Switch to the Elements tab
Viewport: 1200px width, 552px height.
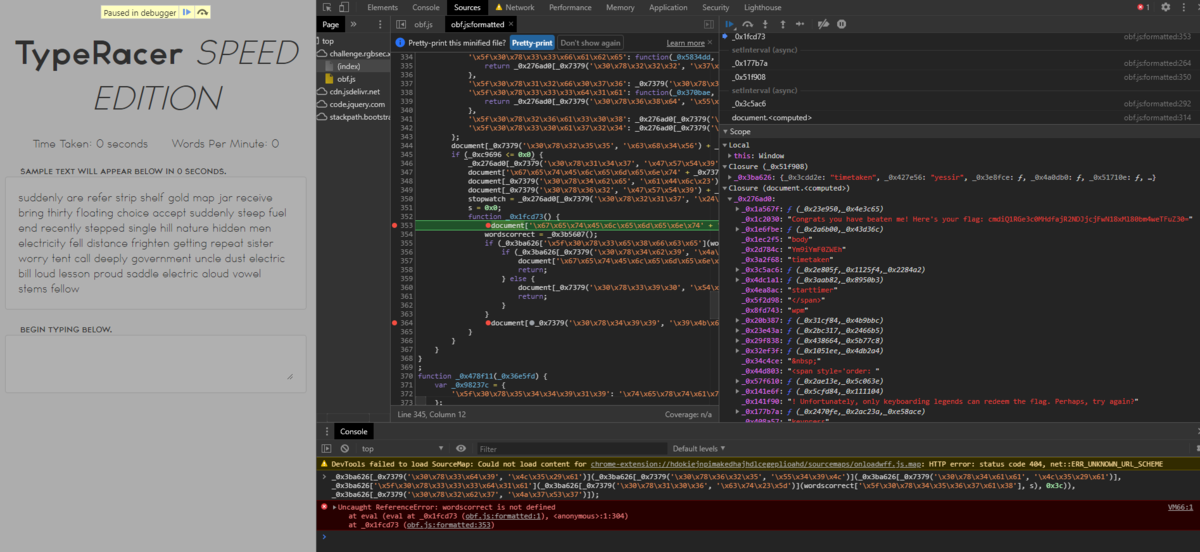(382, 7)
